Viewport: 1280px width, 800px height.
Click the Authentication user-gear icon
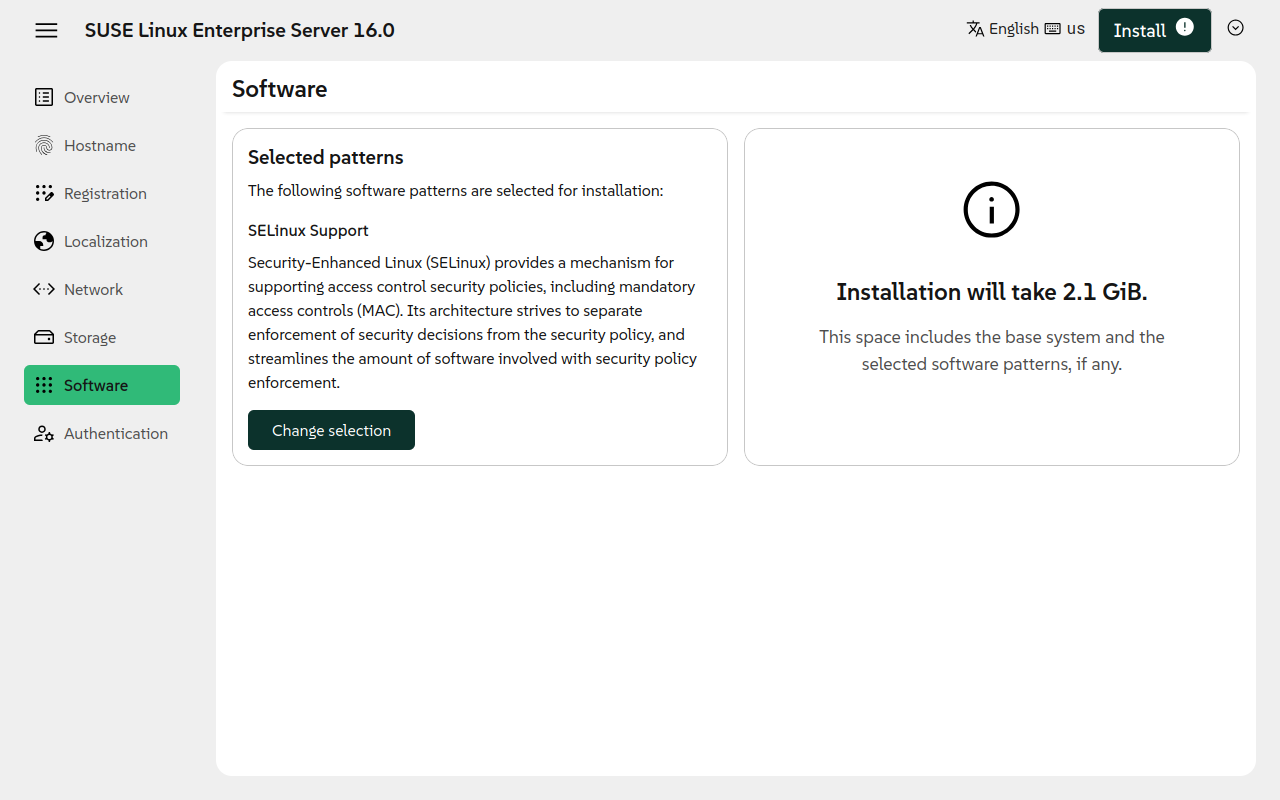[x=44, y=434]
